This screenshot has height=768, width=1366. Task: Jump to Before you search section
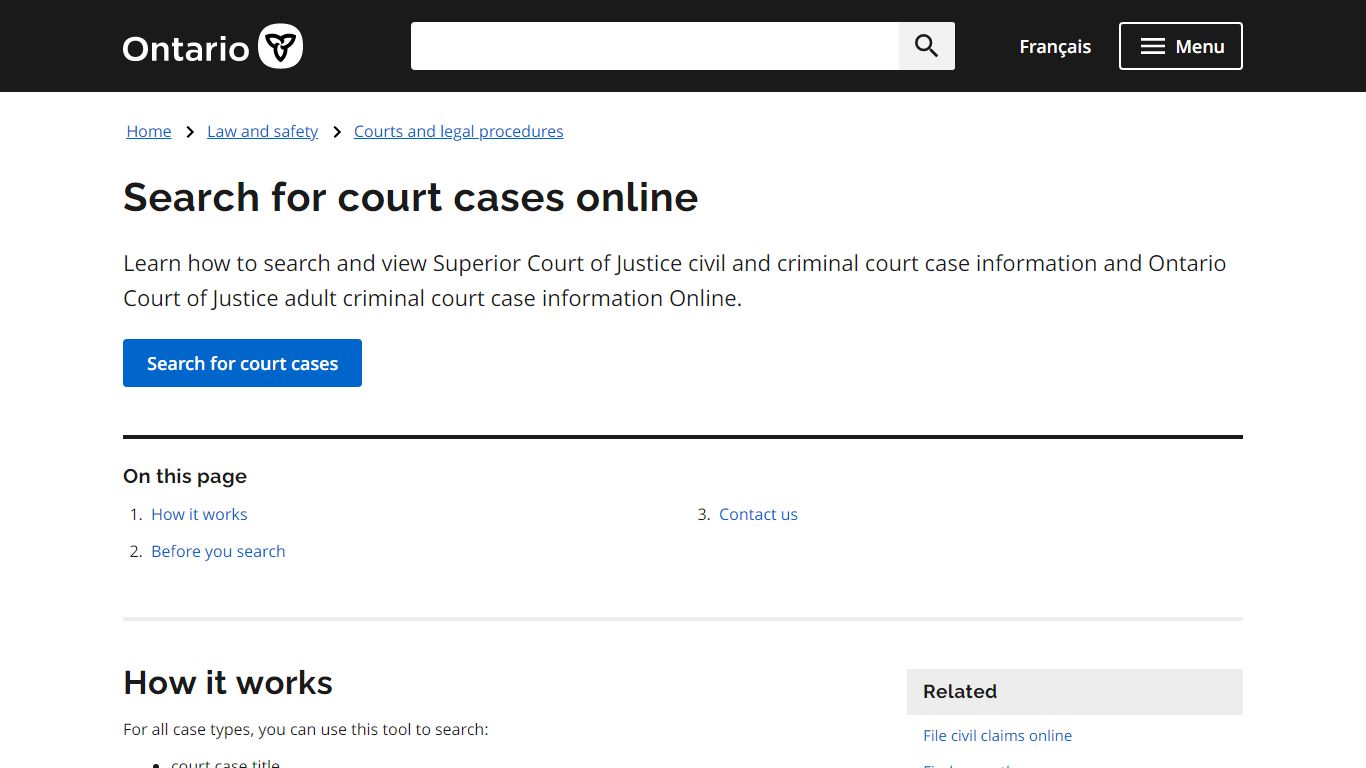coord(218,551)
